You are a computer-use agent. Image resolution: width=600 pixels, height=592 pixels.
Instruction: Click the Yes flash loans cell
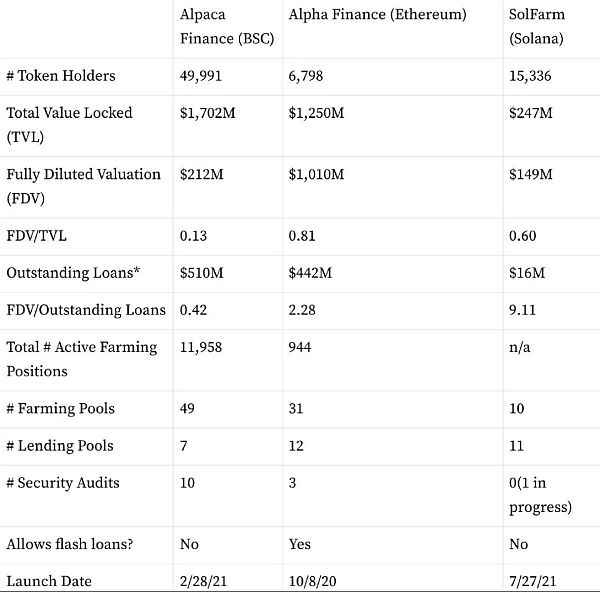pyautogui.click(x=299, y=544)
